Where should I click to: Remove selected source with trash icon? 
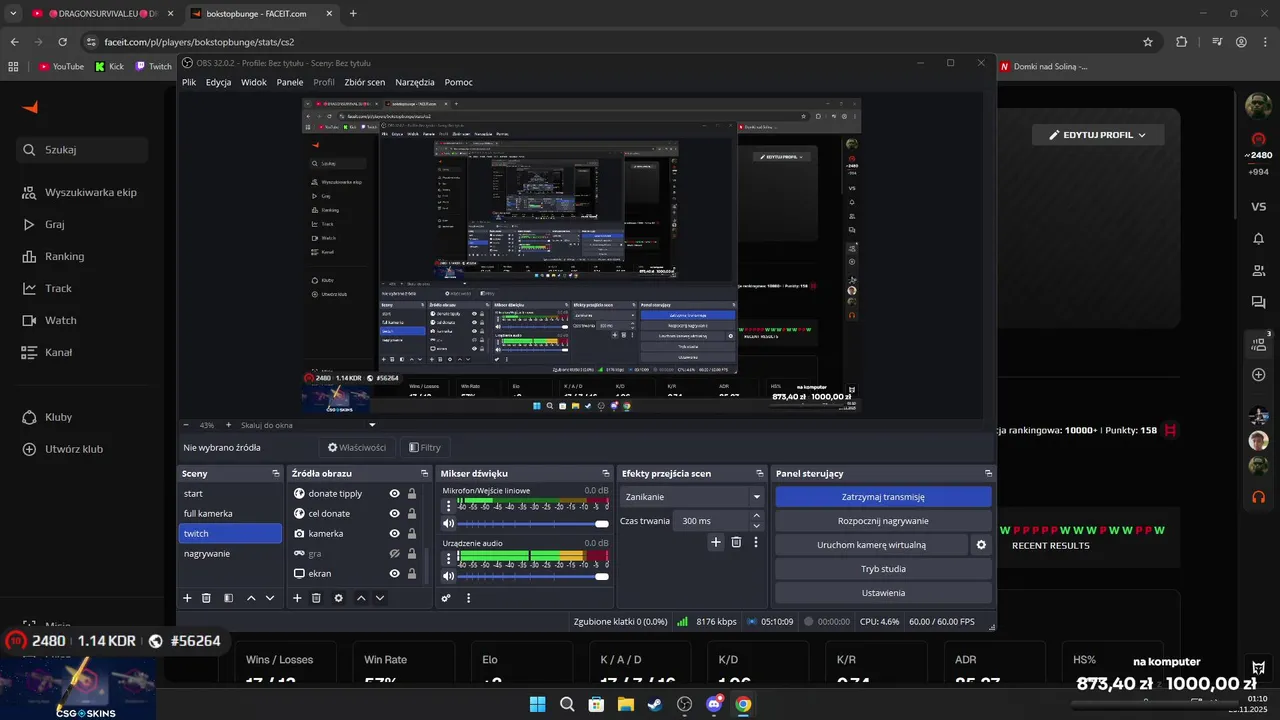click(316, 598)
